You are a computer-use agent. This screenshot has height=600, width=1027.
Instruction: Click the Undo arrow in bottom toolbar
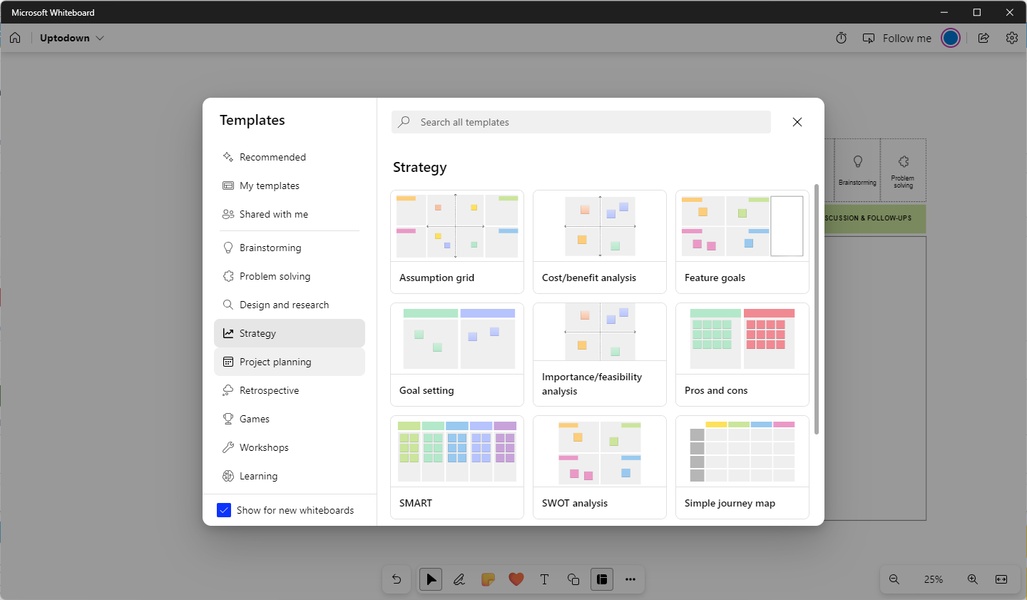click(397, 579)
